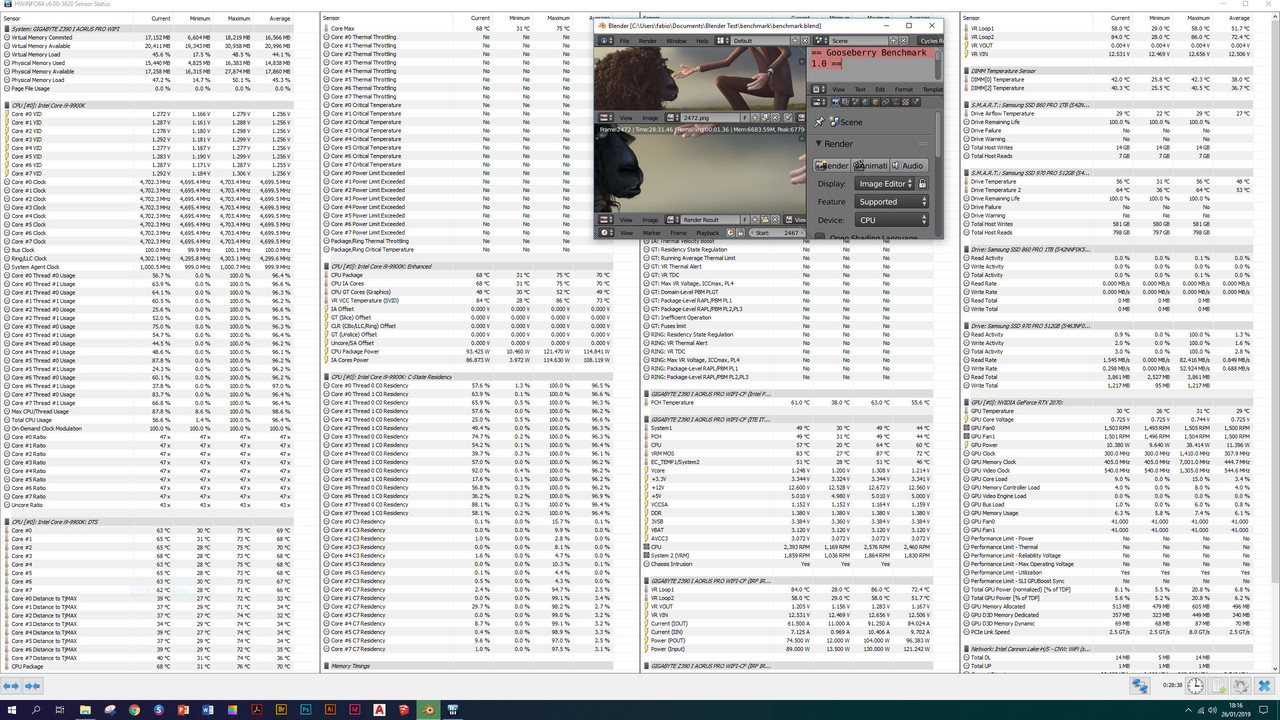This screenshot has height=720, width=1280.
Task: Pin the Scene datablock with the pin icon
Action: pos(820,121)
